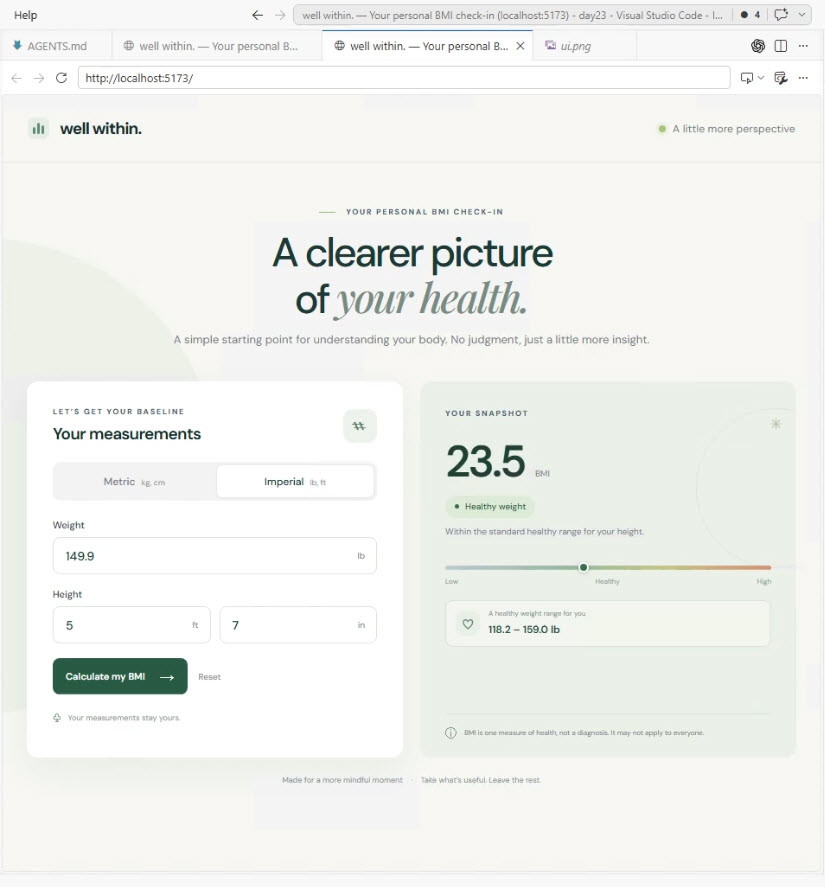The width and height of the screenshot is (825, 887).
Task: Click the device emulation icon in the browser bar
Action: click(747, 78)
